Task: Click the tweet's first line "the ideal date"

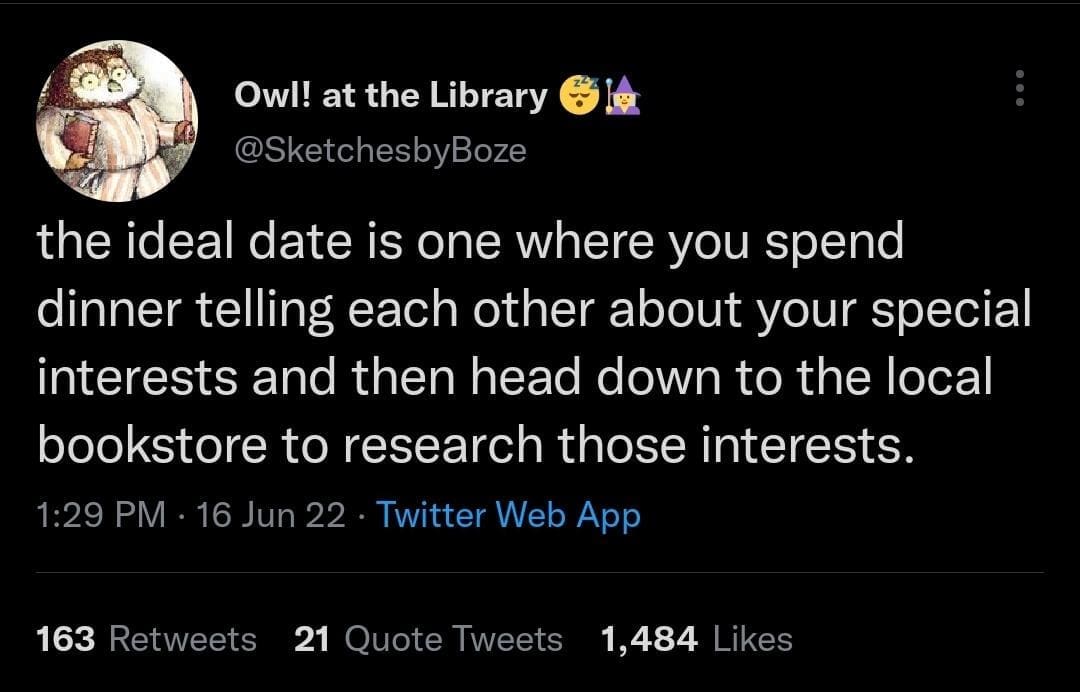Action: coord(178,243)
